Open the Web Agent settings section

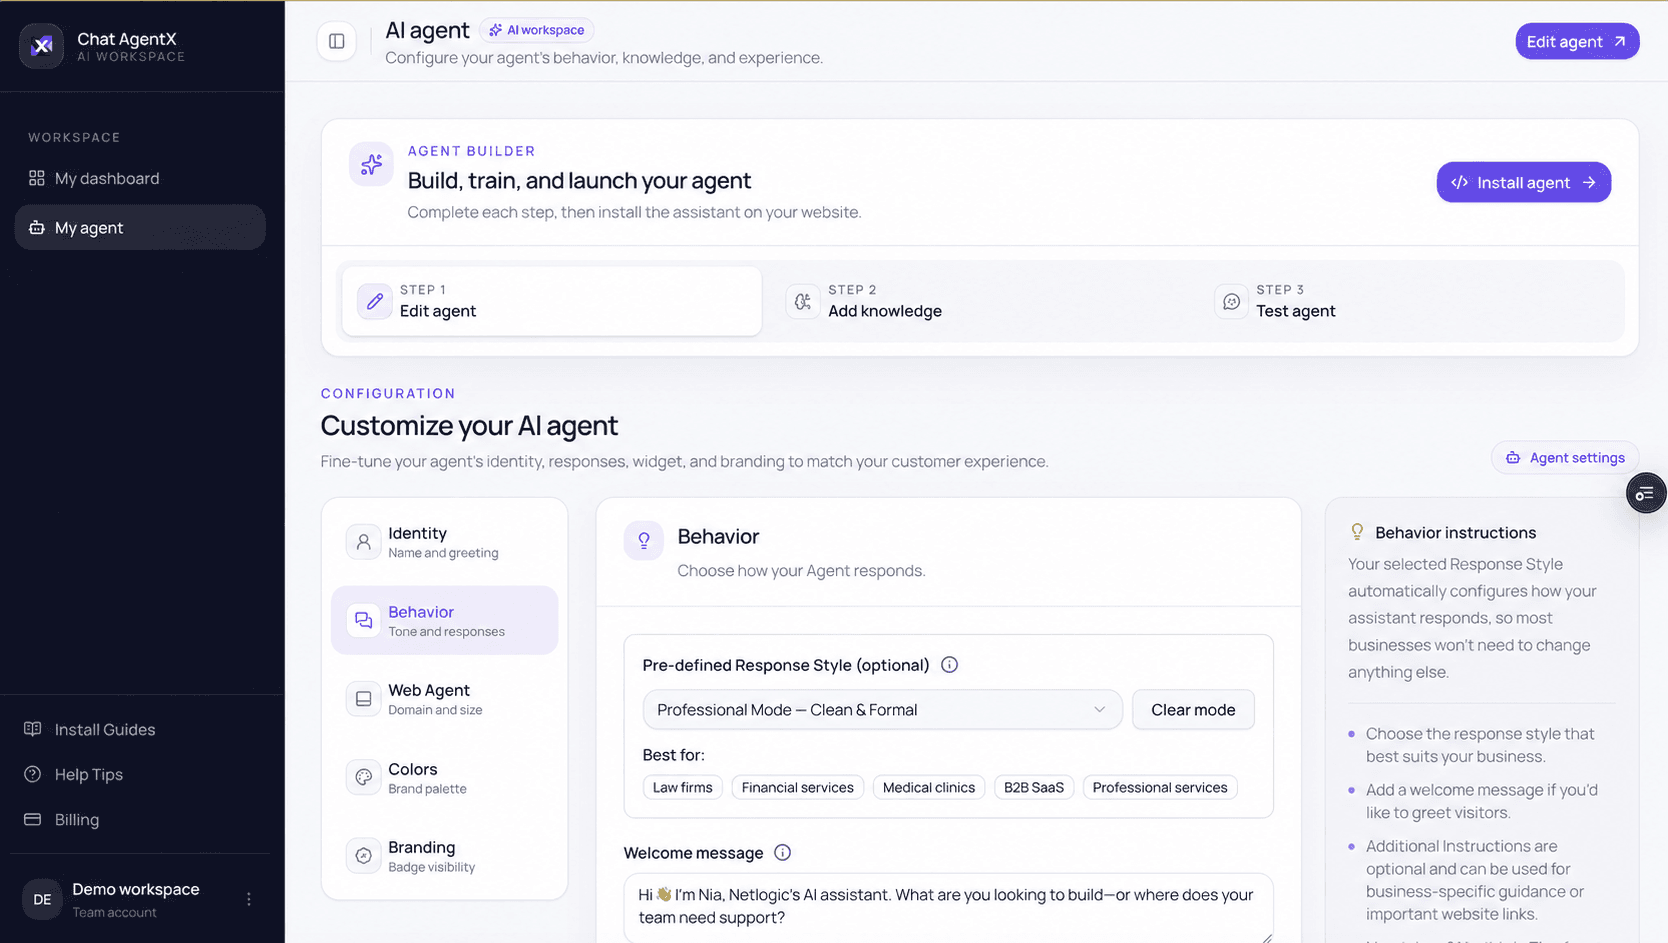tap(445, 699)
